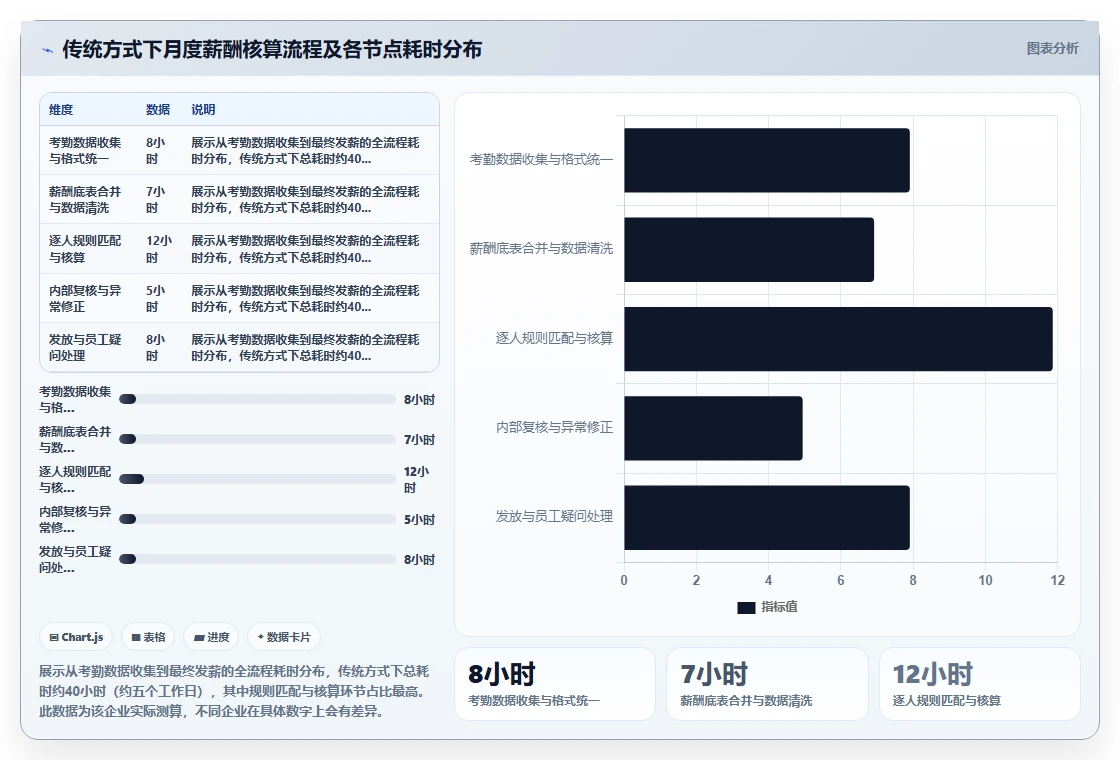The image size is (1120, 760).
Task: Click the 进度 tag chip
Action: [211, 637]
